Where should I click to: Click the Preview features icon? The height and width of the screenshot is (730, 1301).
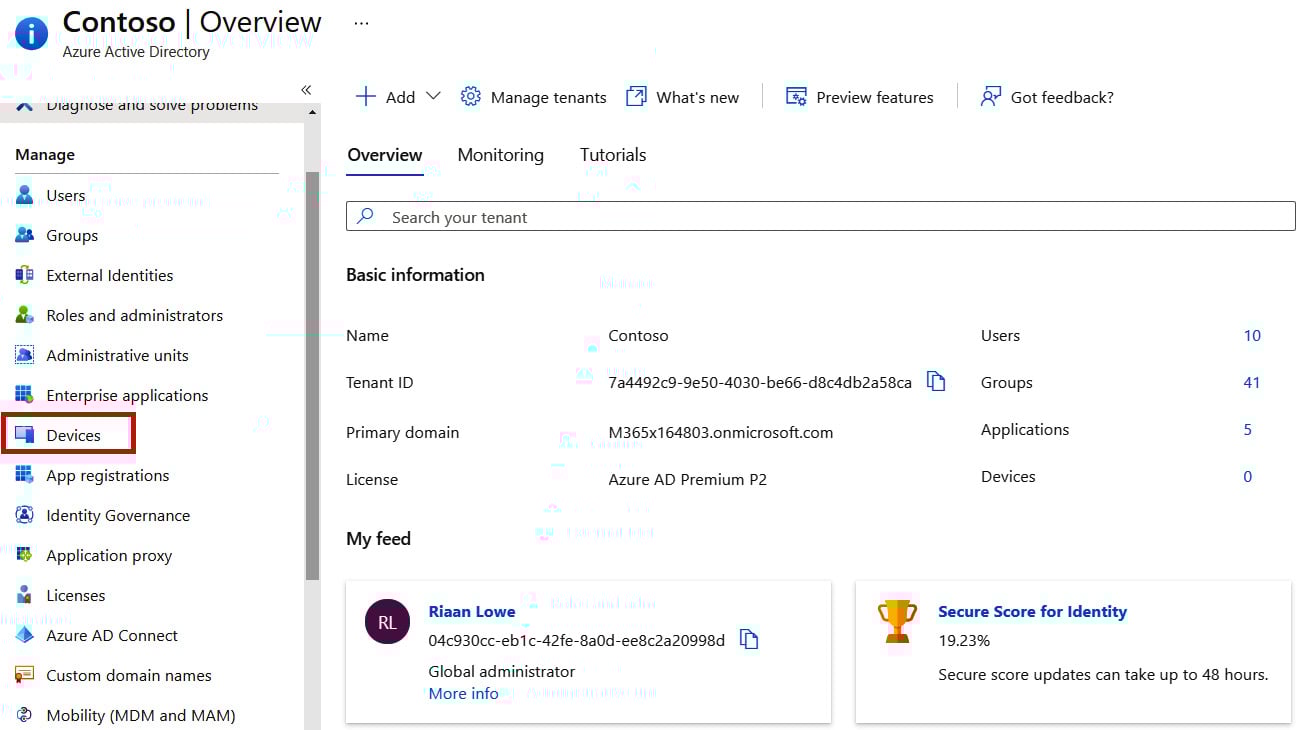pyautogui.click(x=796, y=96)
